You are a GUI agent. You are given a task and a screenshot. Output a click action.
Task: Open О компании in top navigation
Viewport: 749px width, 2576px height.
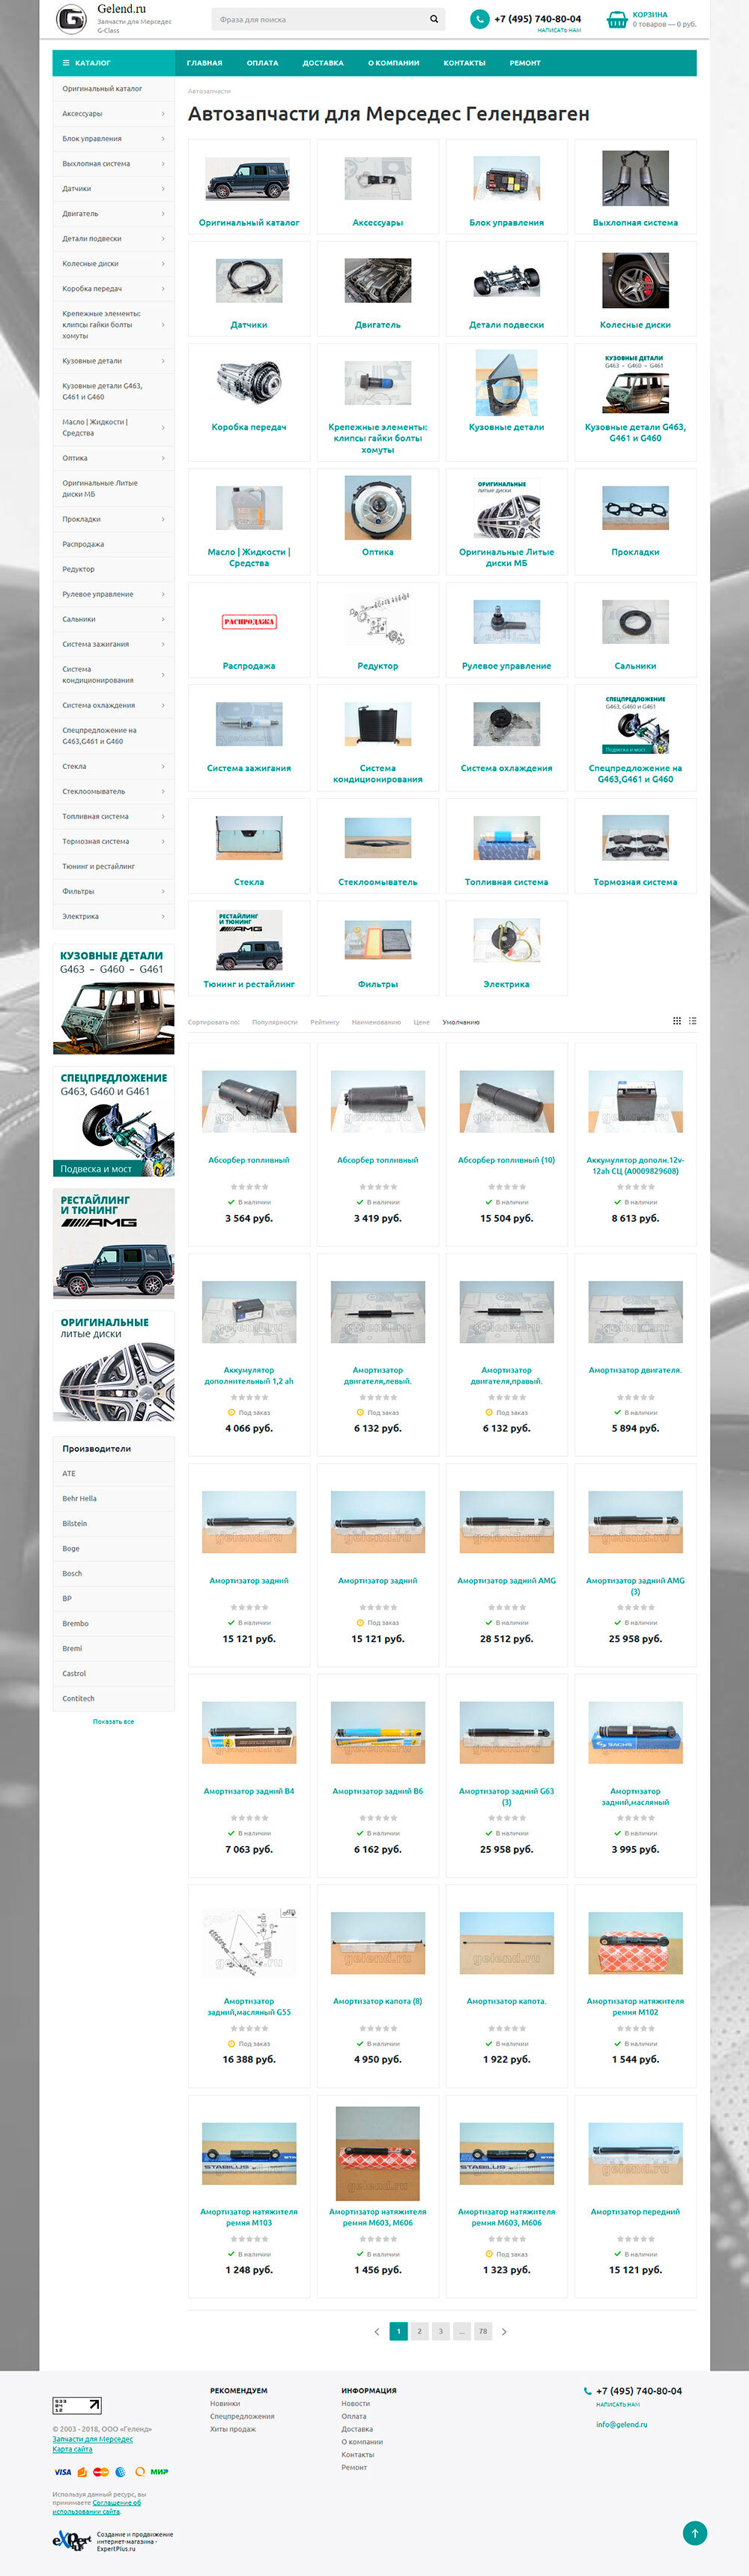pyautogui.click(x=394, y=63)
